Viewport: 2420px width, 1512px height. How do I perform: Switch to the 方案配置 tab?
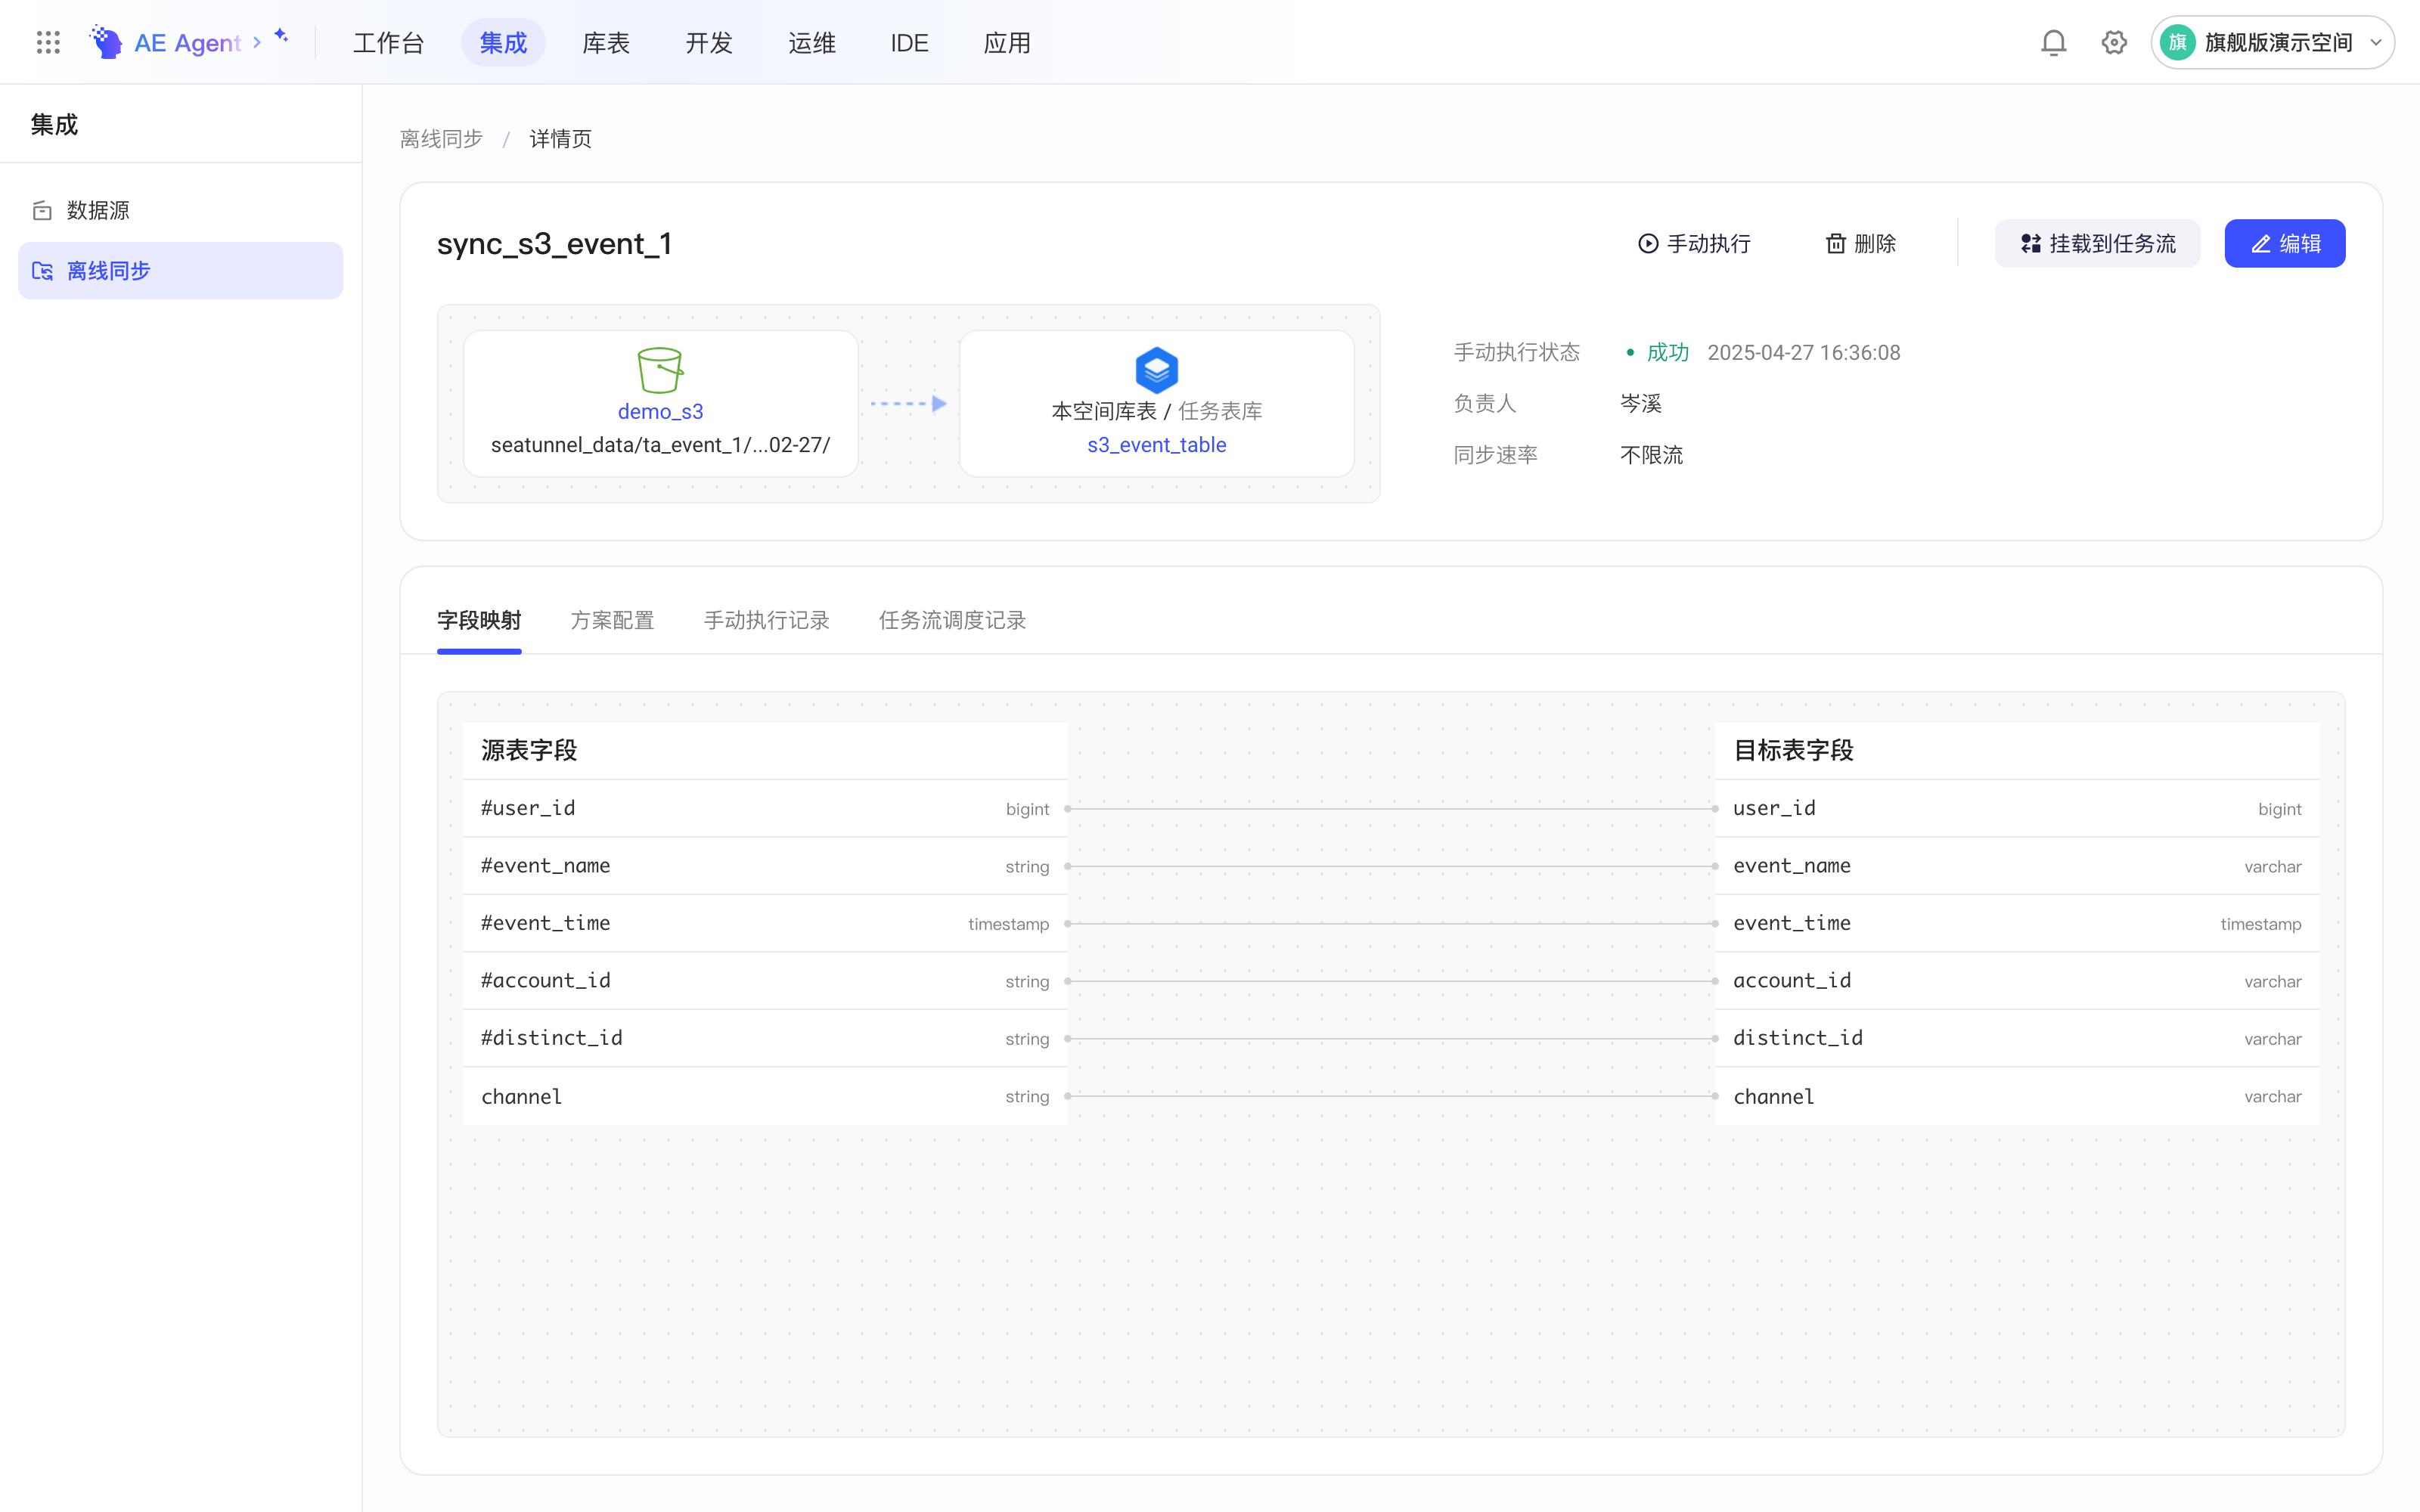pyautogui.click(x=612, y=620)
